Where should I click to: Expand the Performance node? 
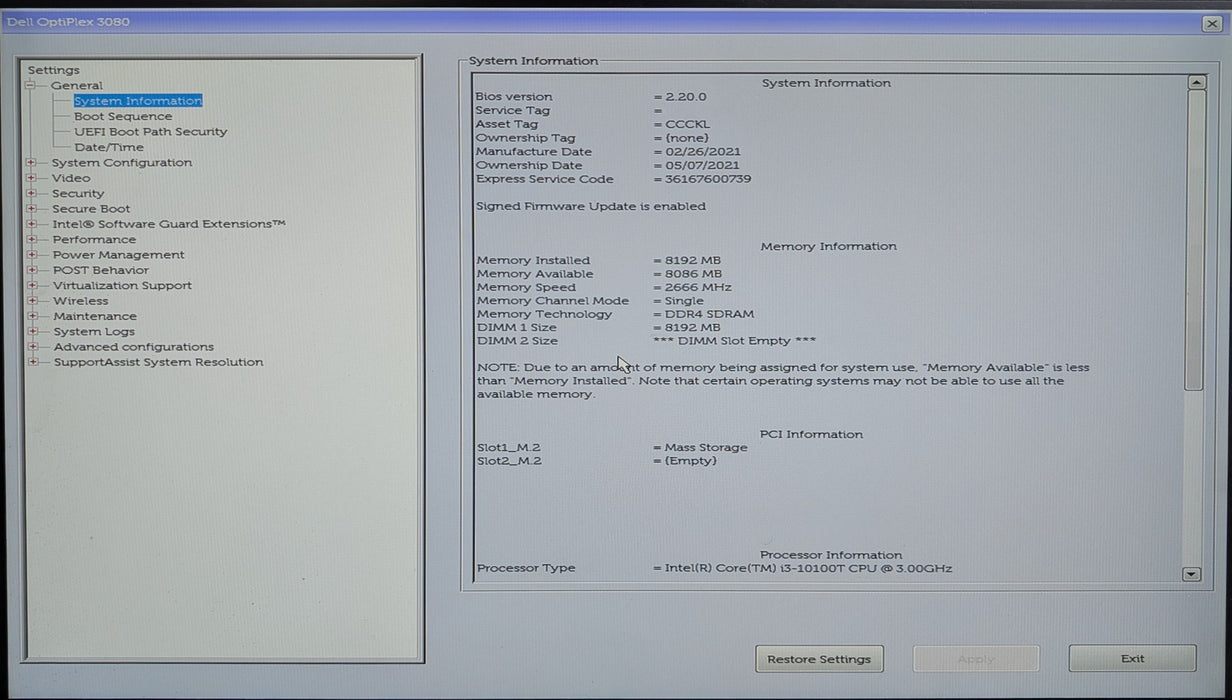(x=32, y=240)
